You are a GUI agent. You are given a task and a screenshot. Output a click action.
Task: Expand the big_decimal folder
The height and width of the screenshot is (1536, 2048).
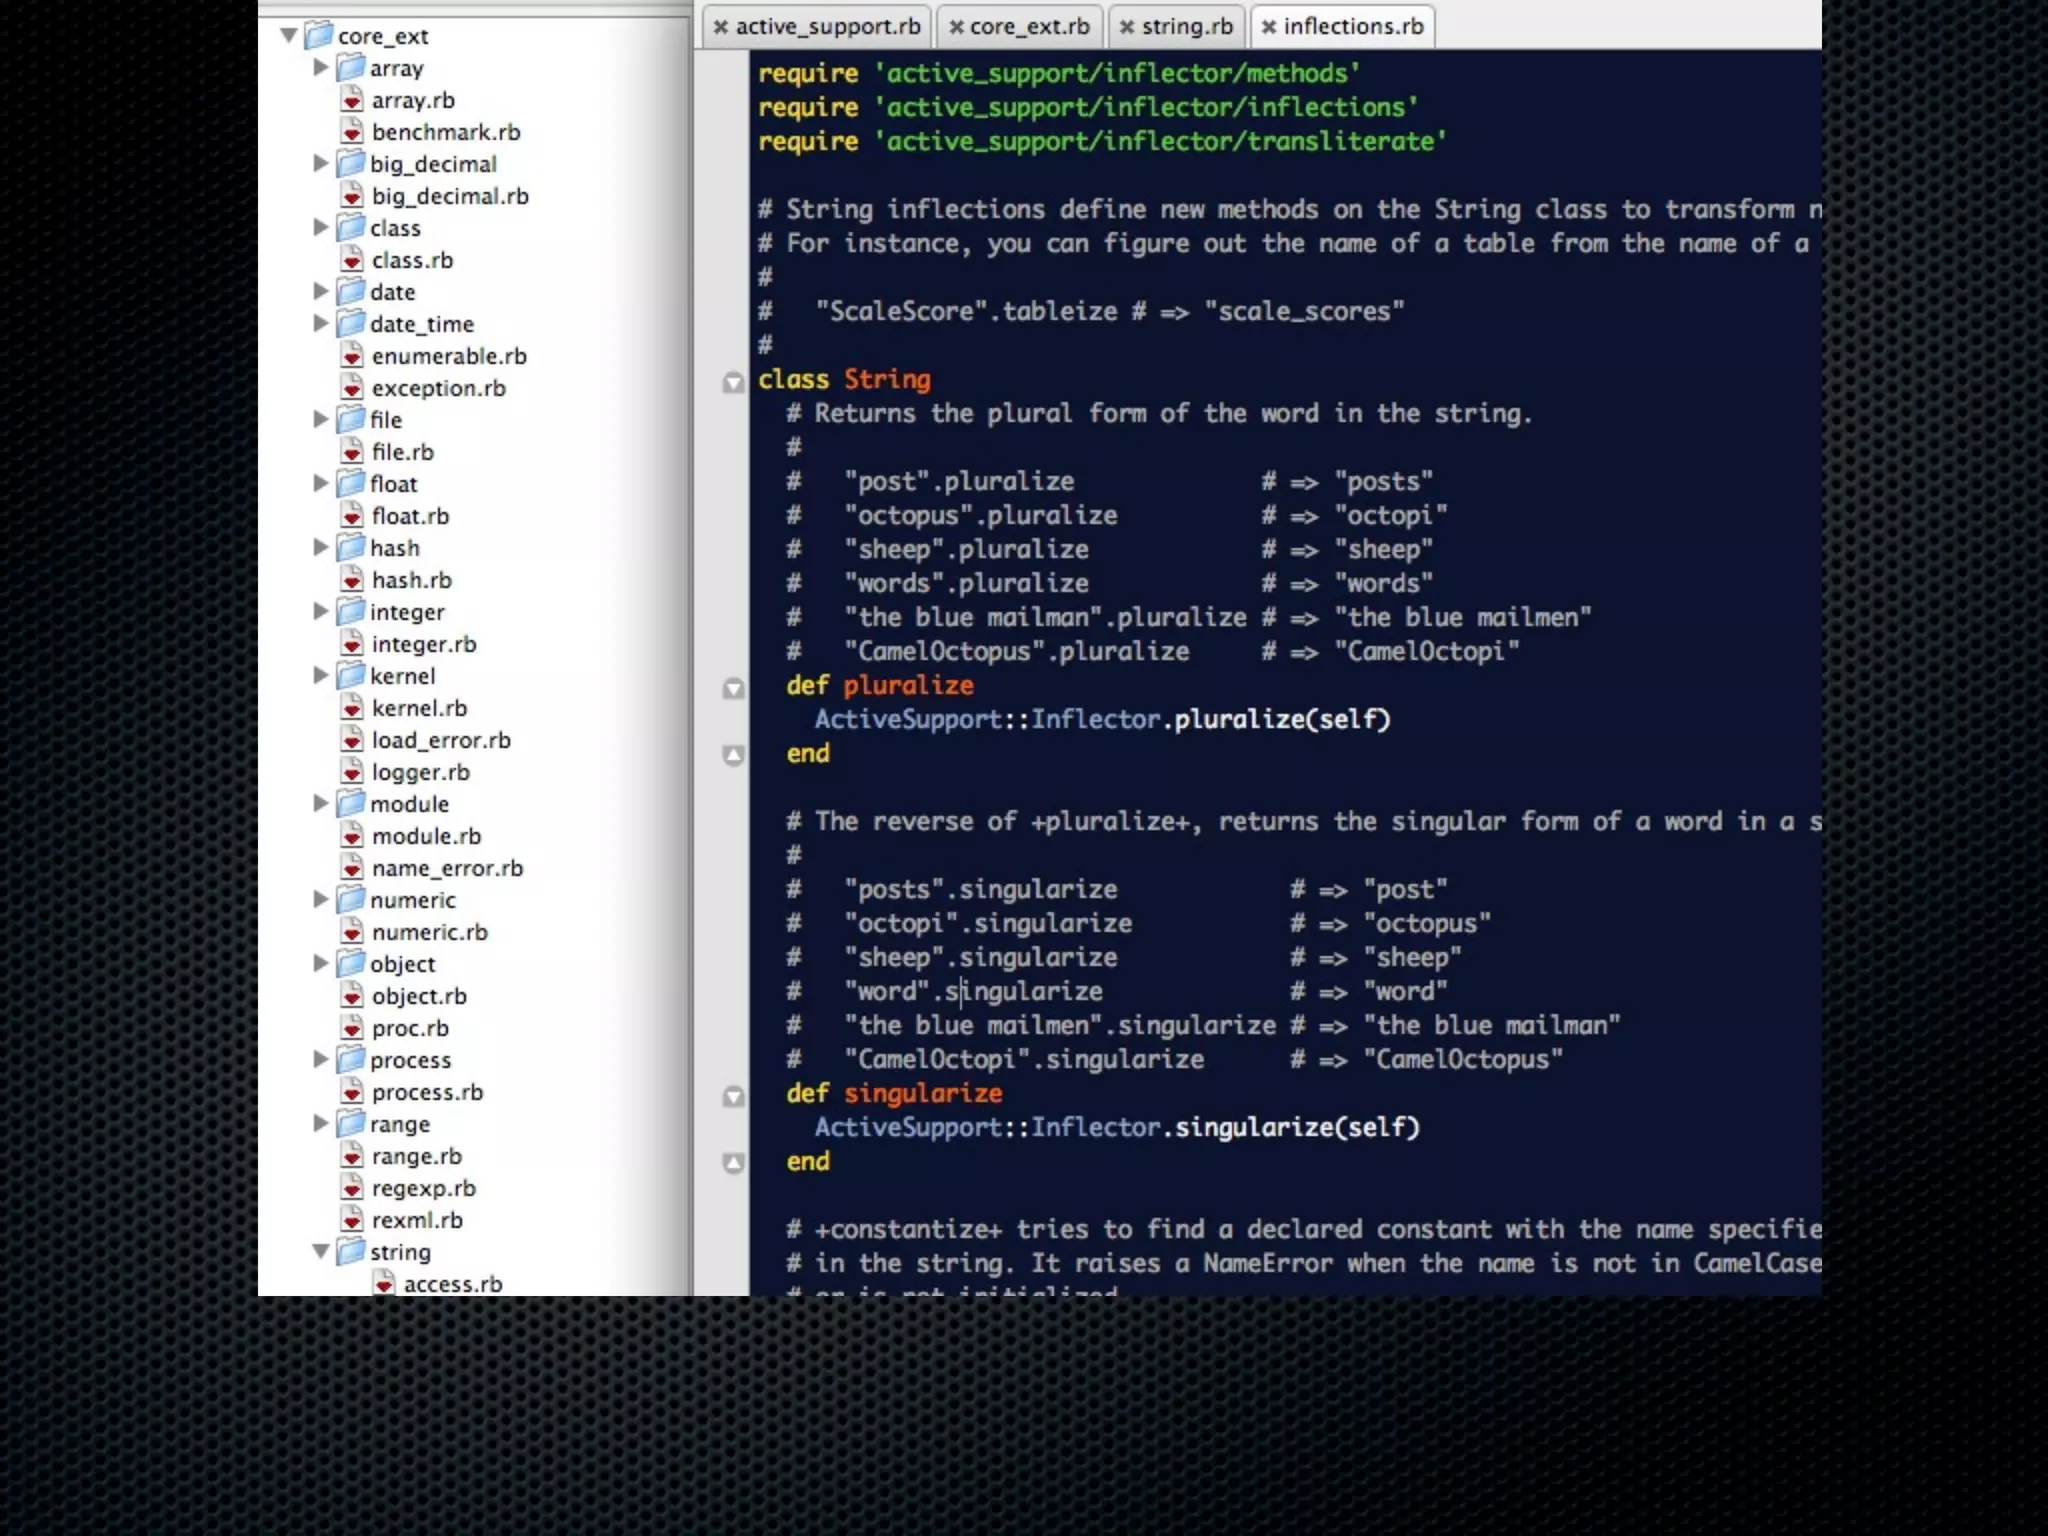320,163
